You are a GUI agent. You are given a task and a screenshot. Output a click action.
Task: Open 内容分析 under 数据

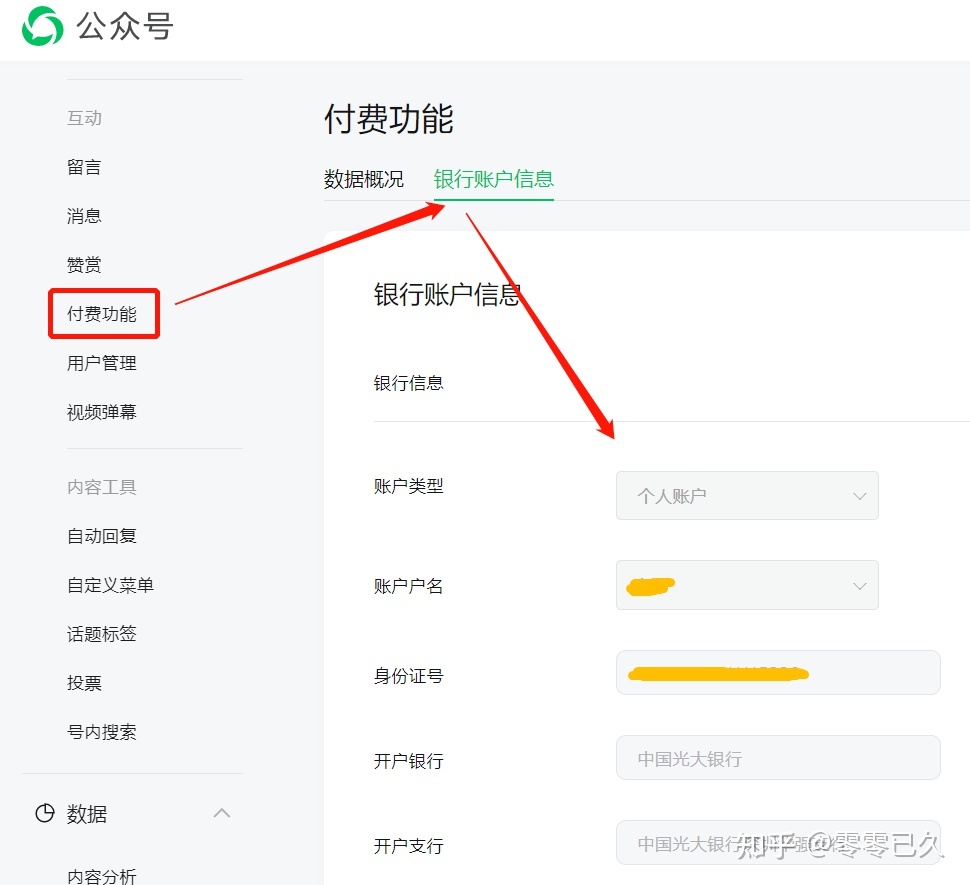click(x=102, y=876)
